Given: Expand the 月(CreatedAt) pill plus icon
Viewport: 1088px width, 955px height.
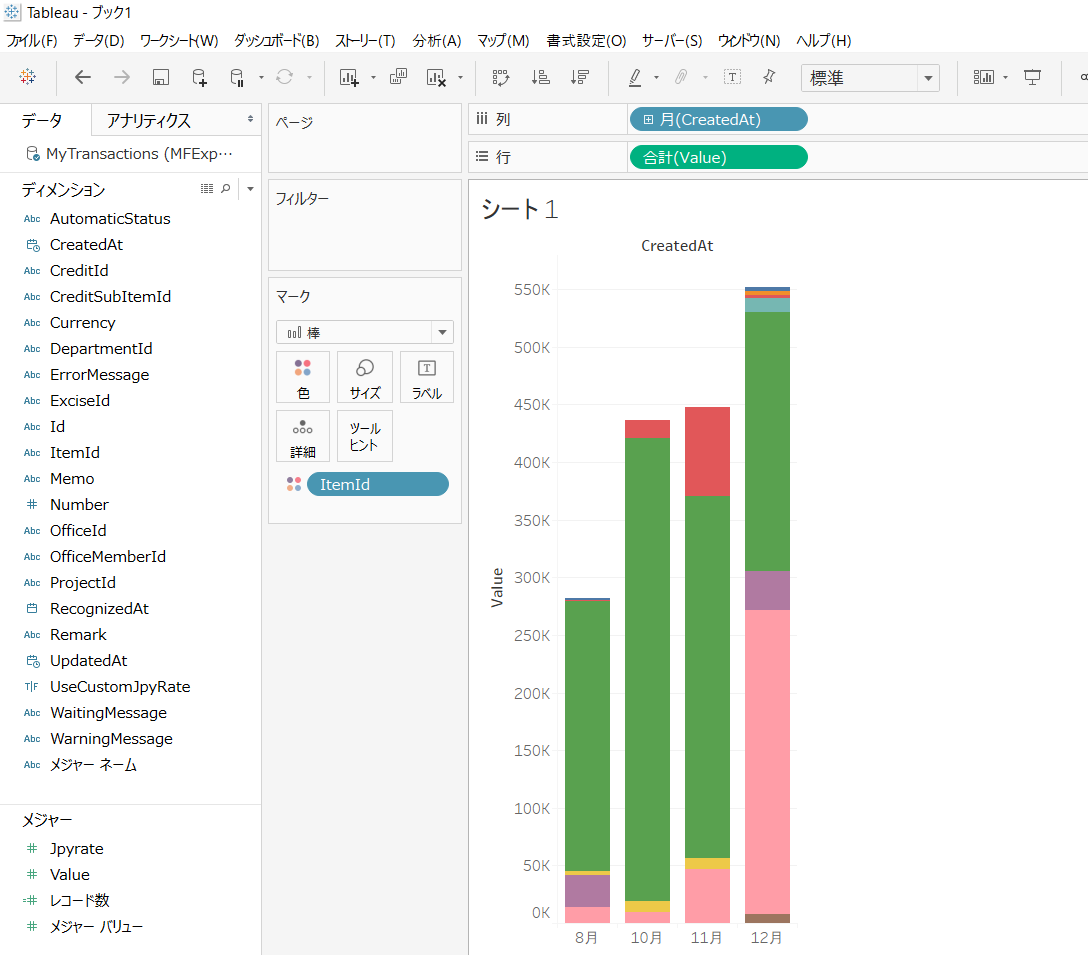Looking at the screenshot, I should tap(648, 119).
